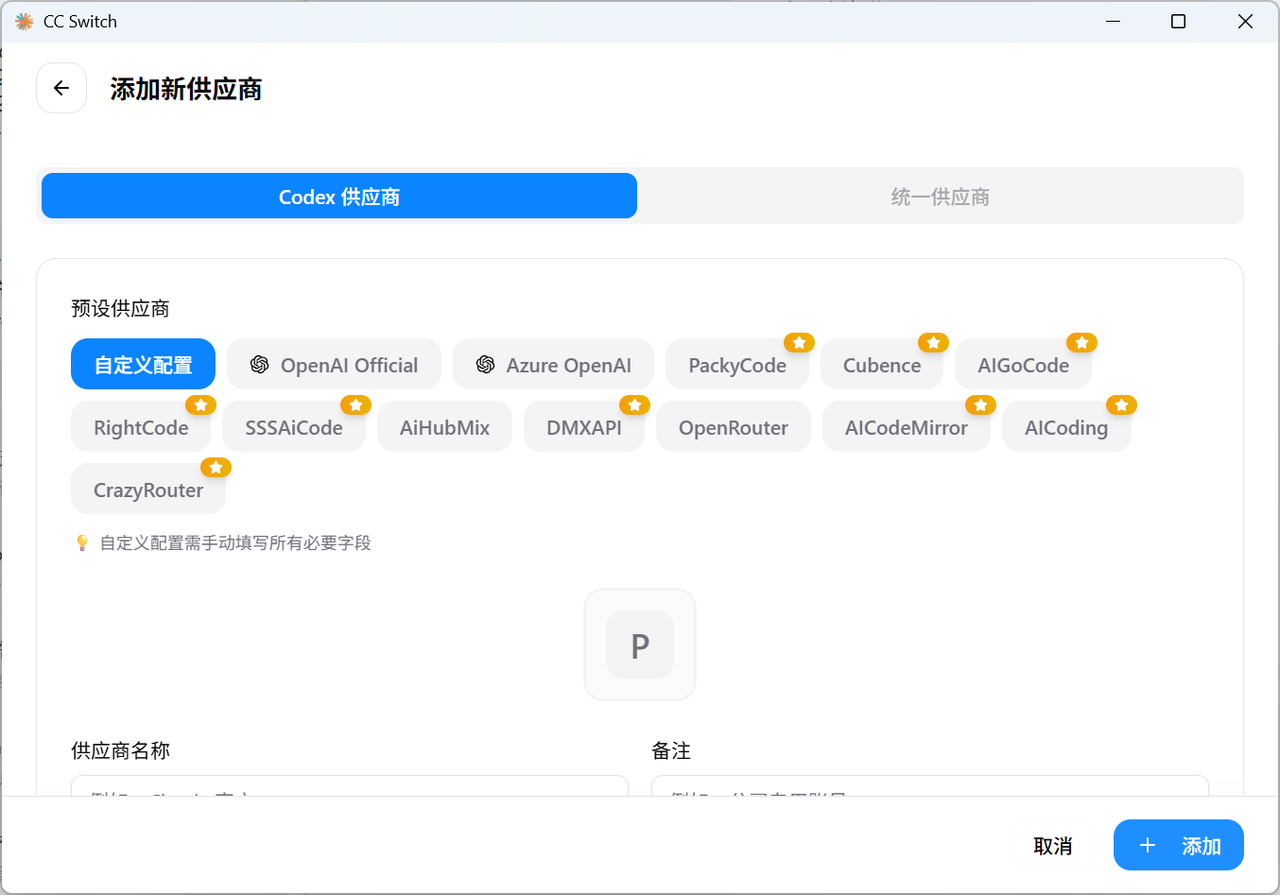Pick the RightCode preset
This screenshot has height=895, width=1280.
pyautogui.click(x=141, y=427)
